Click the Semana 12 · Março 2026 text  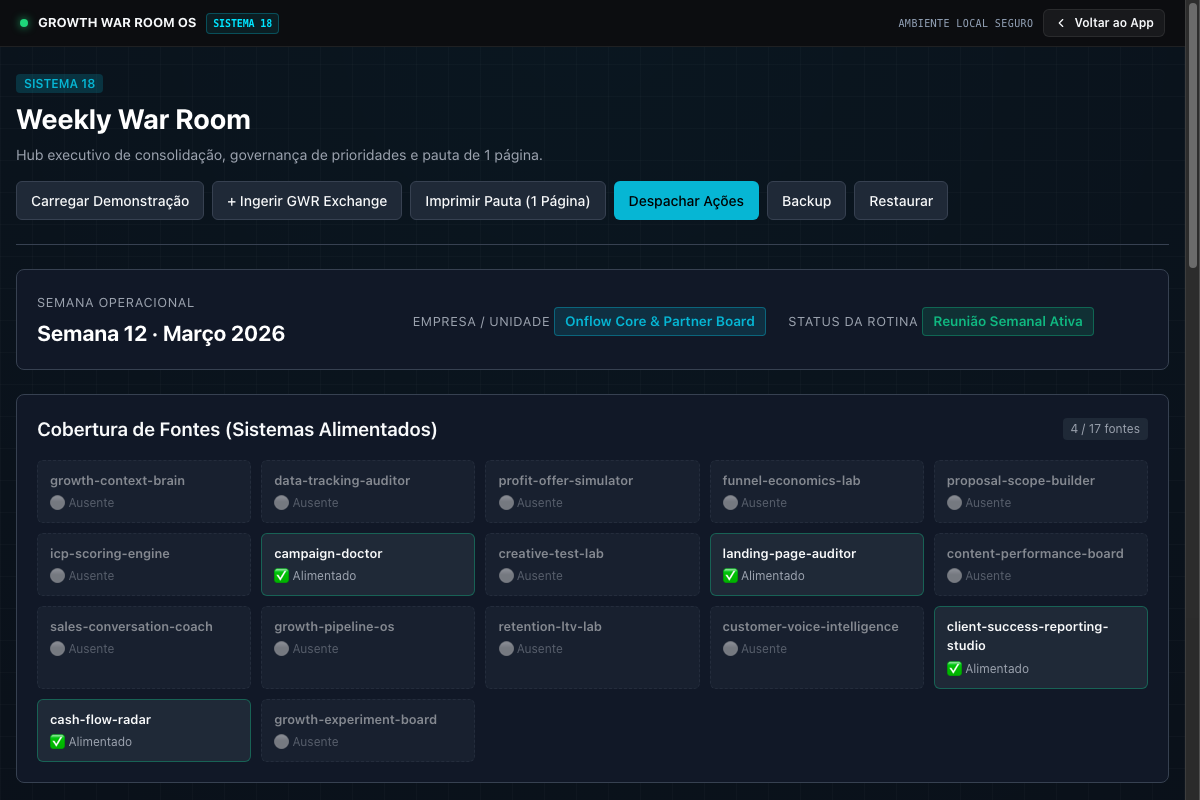click(161, 334)
